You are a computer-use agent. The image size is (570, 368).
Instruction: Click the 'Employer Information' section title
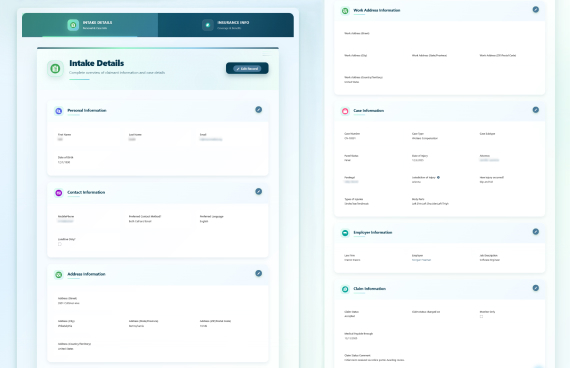tap(373, 232)
